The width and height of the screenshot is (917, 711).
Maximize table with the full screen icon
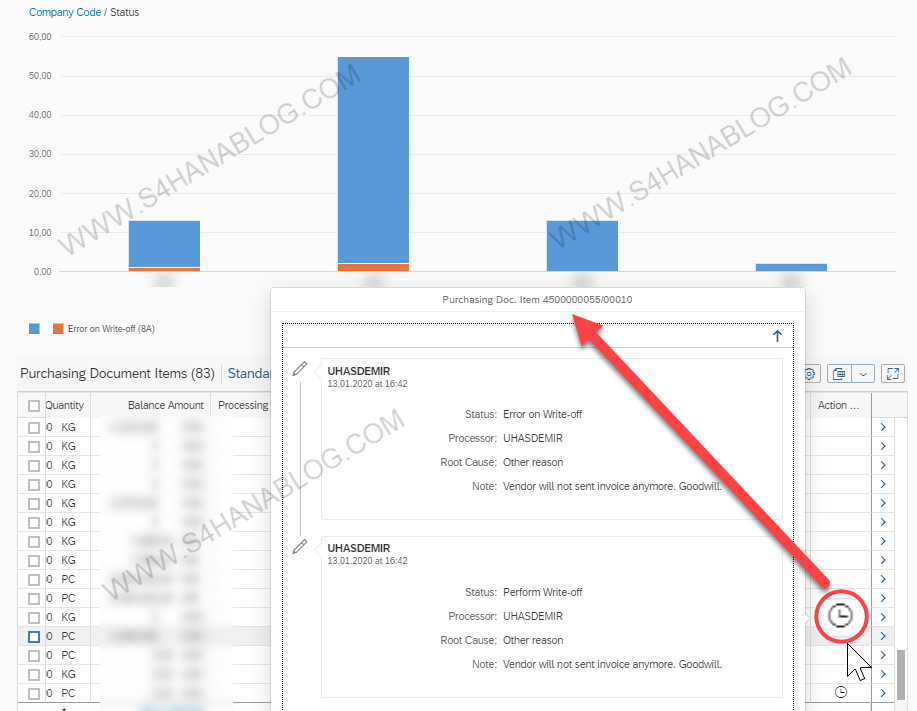(893, 374)
